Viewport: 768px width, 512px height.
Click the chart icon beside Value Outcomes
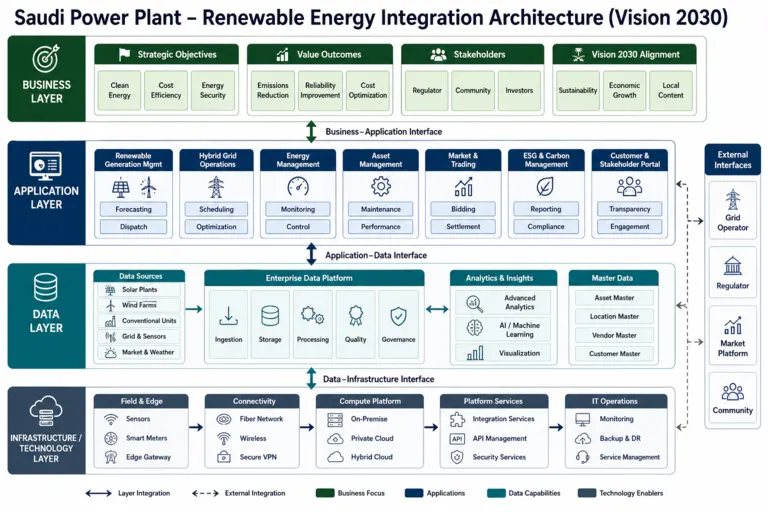(283, 54)
